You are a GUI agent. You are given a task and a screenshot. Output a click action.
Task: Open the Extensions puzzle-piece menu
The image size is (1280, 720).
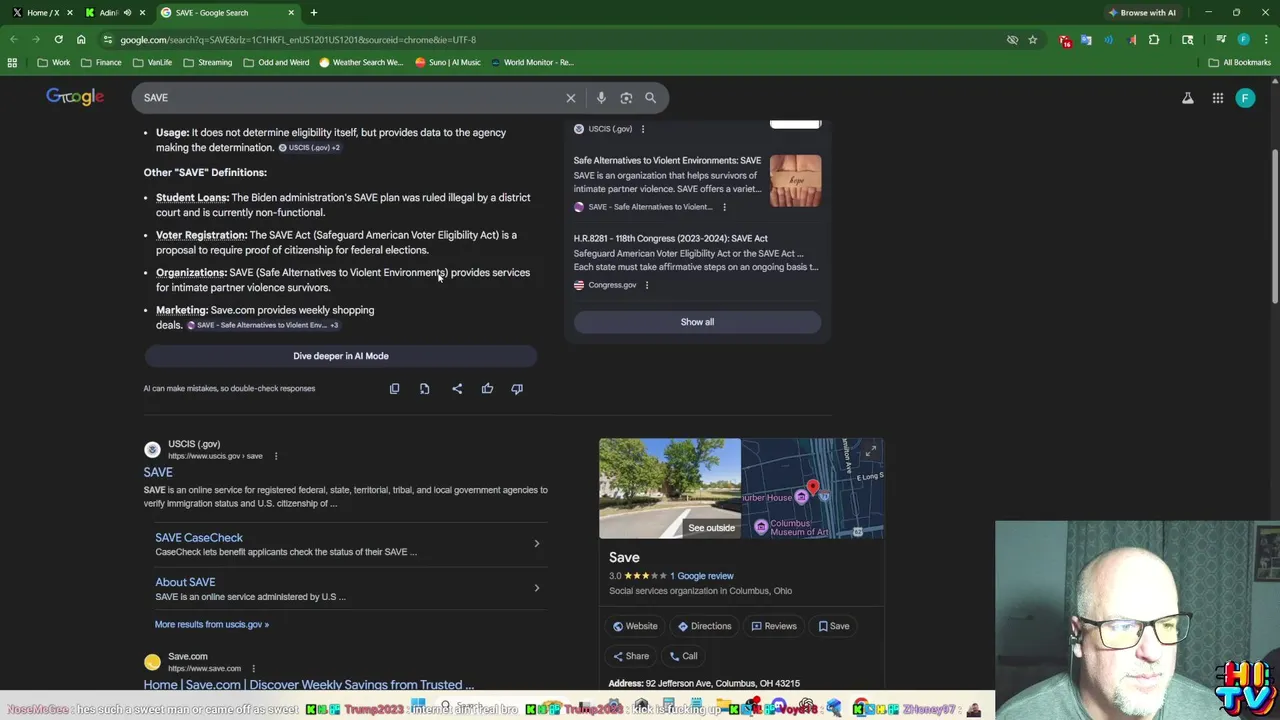tap(1154, 40)
